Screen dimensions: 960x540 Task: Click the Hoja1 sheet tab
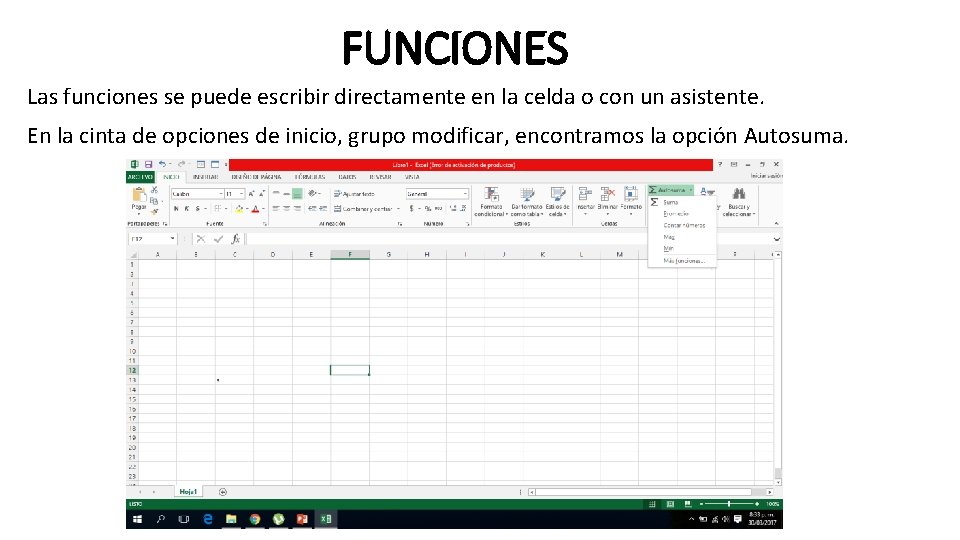pos(188,492)
